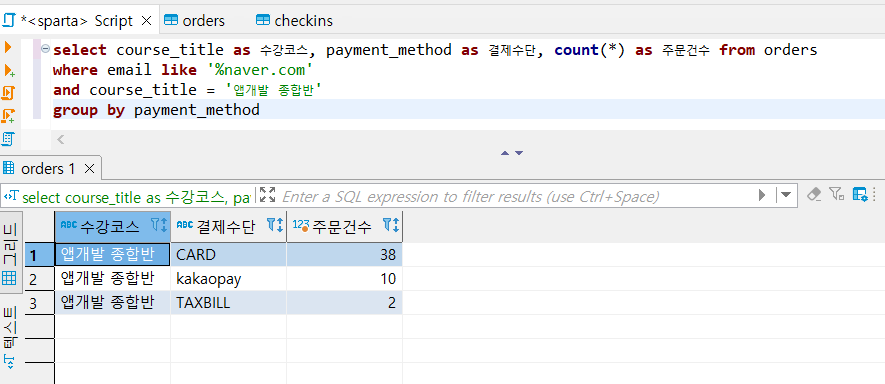Open explain execution plan icon
885x384 pixels.
click(8, 138)
